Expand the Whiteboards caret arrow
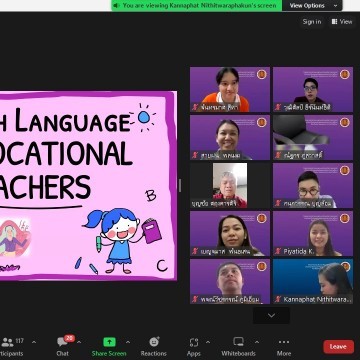The height and width of the screenshot is (360, 360). pos(257,342)
